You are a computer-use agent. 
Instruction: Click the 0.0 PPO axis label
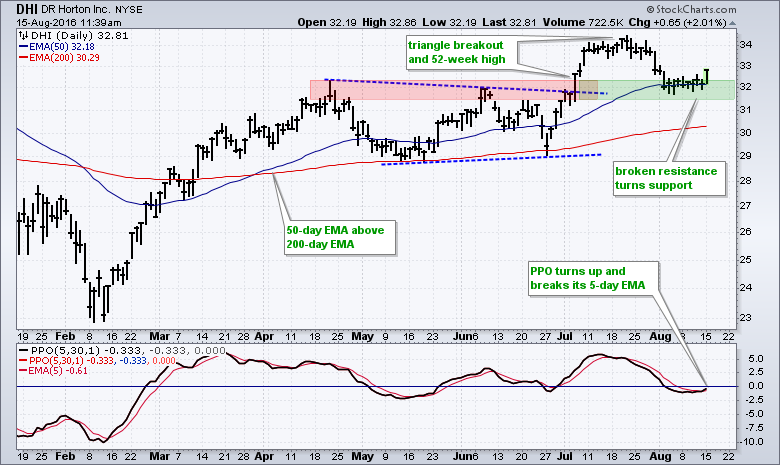(x=756, y=386)
